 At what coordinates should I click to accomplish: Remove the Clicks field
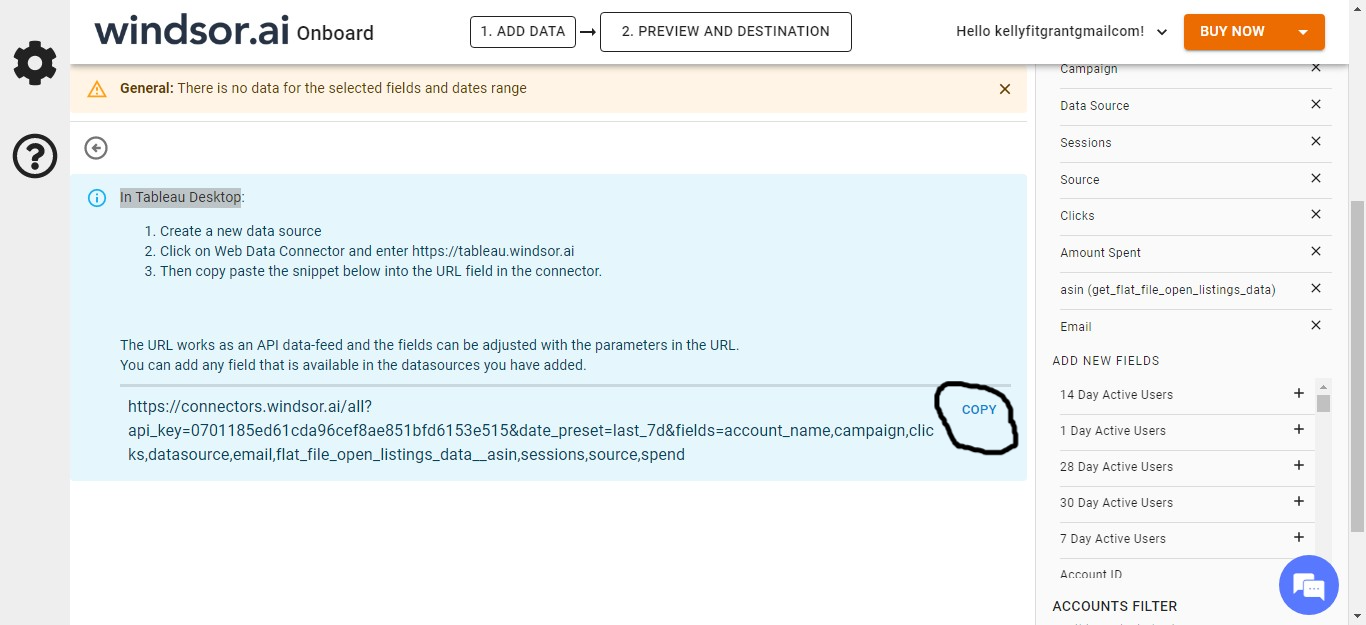click(1316, 214)
